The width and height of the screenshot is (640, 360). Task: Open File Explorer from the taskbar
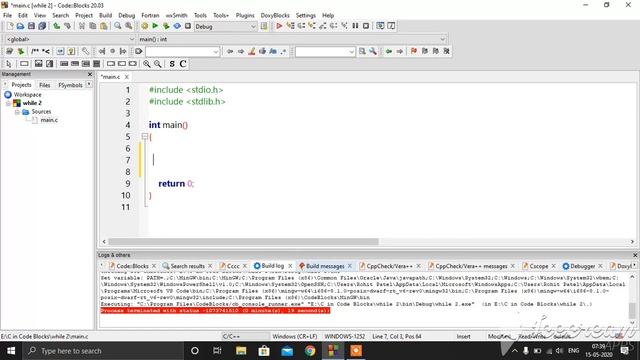pos(241,351)
